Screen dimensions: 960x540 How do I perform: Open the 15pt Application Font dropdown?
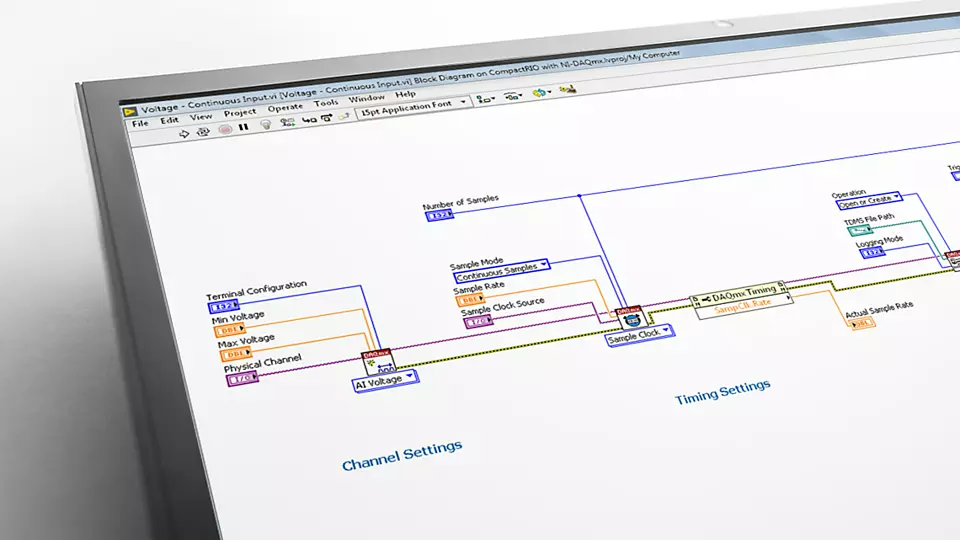pos(413,108)
